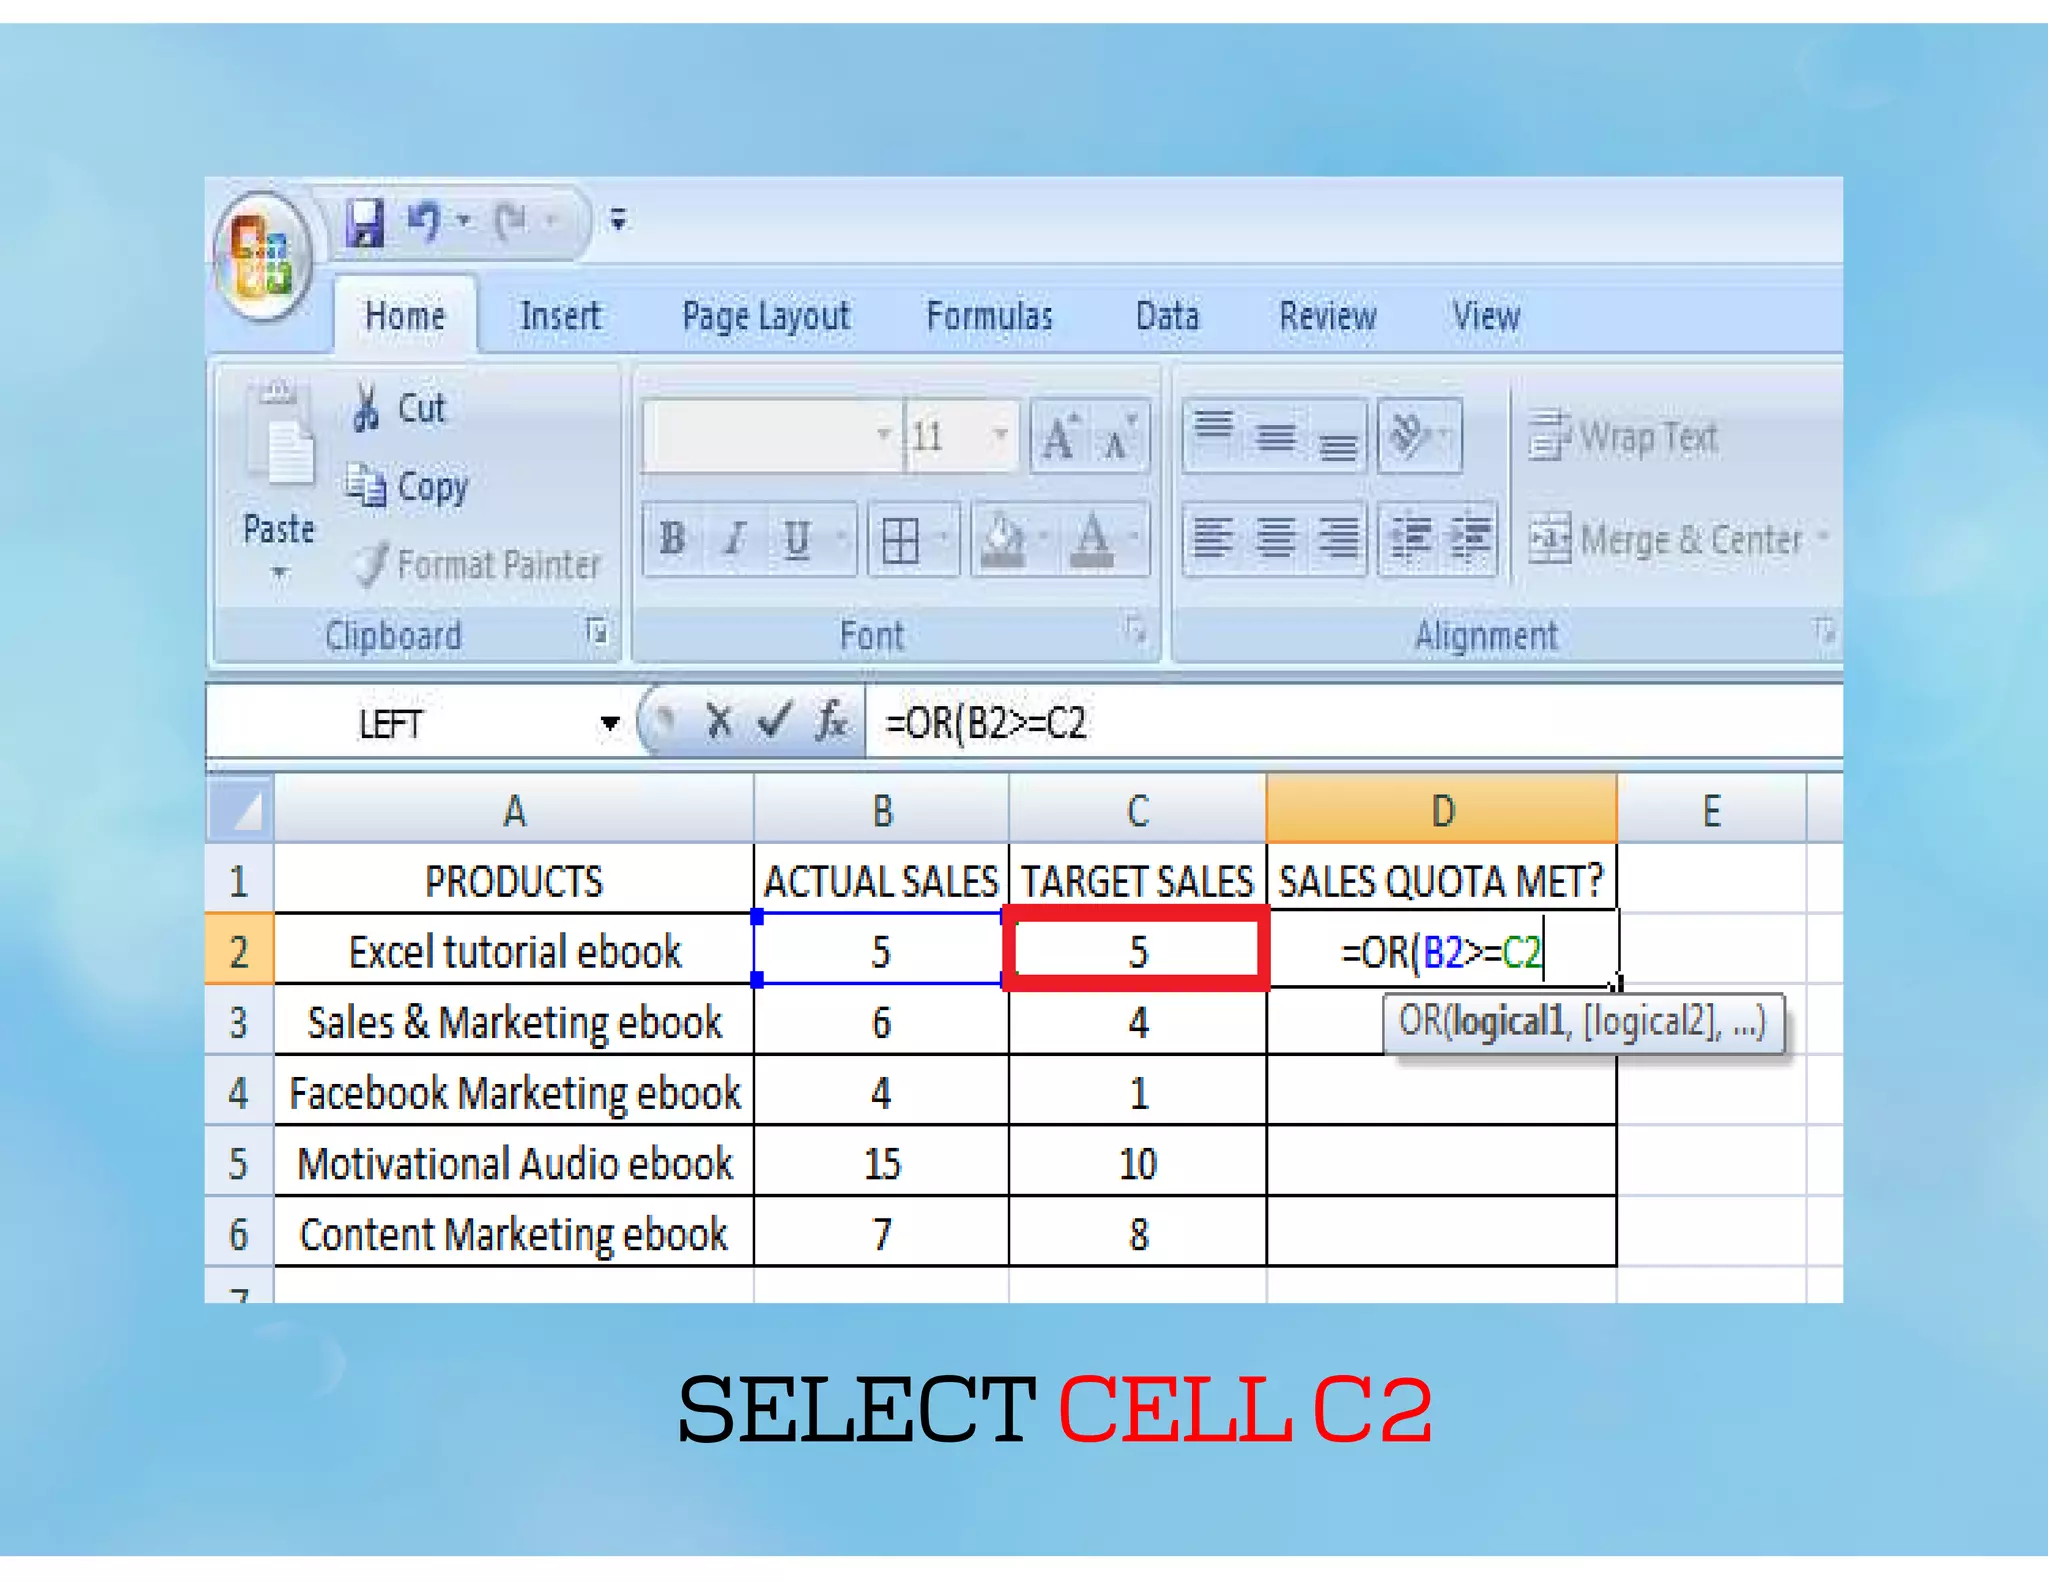The width and height of the screenshot is (2048, 1582).
Task: Click the Fill Color paint bucket
Action: click(1003, 540)
